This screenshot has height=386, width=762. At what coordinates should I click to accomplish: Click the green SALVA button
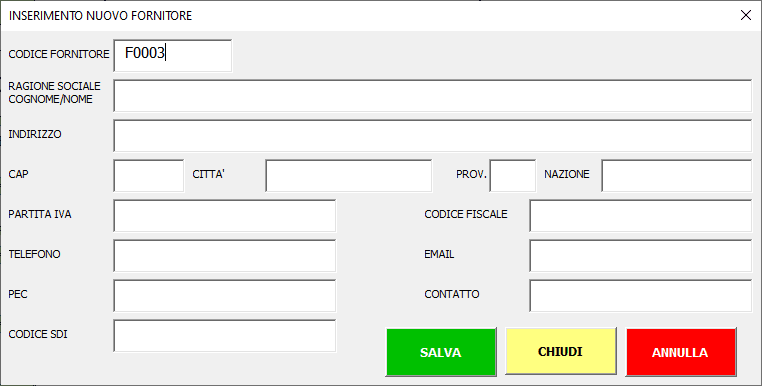tap(441, 352)
